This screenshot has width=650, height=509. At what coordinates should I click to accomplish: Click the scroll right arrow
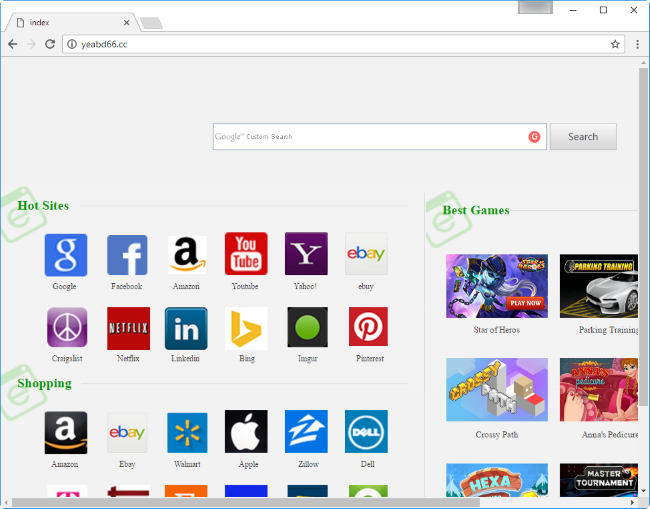click(x=632, y=503)
